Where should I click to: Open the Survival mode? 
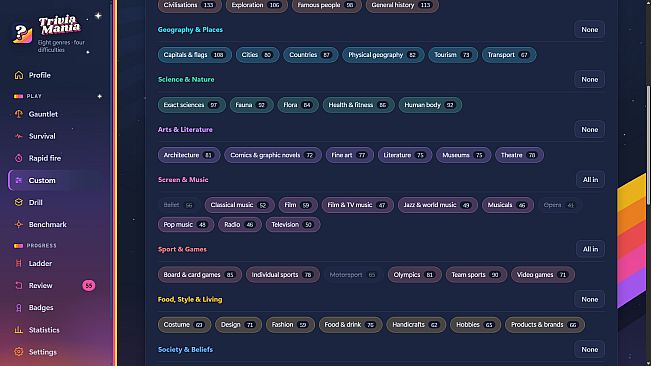(56, 136)
